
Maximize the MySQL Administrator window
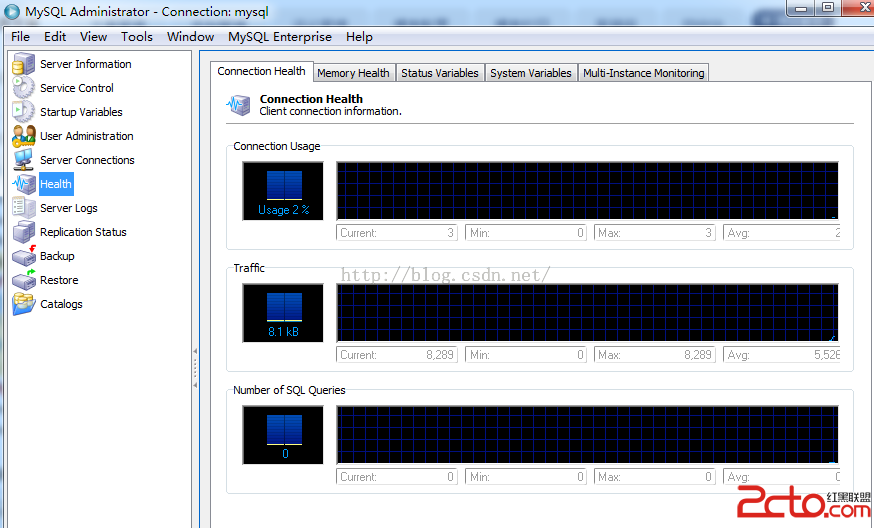(828, 7)
